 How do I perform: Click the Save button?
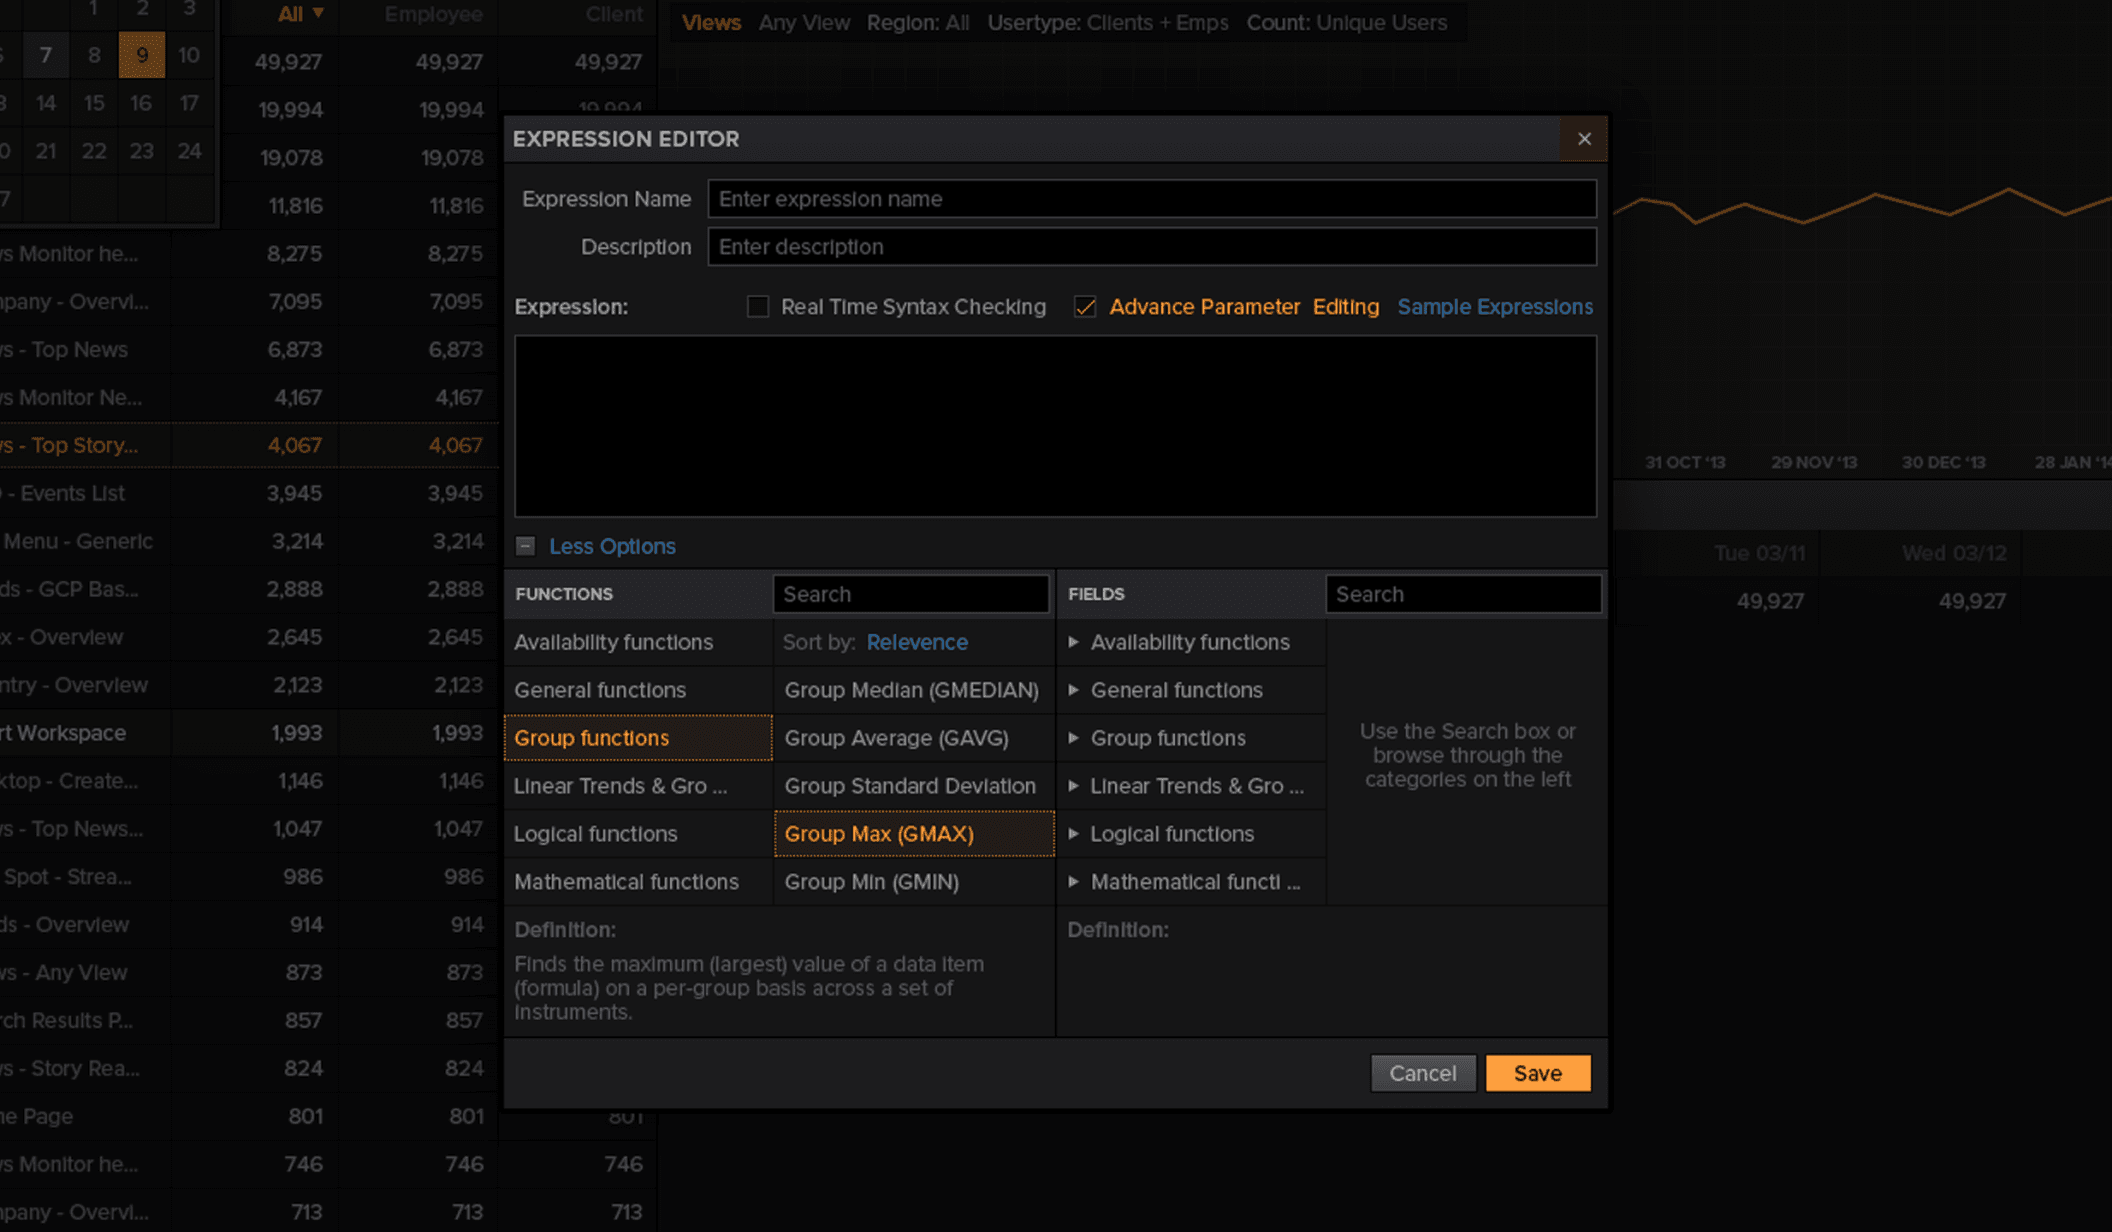pos(1537,1073)
